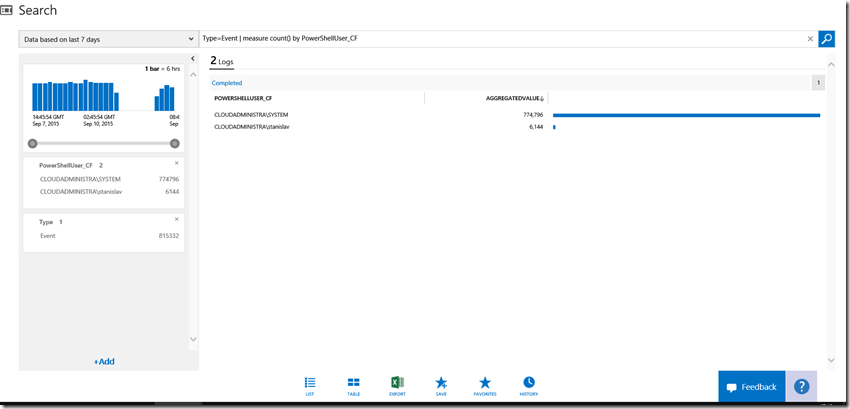This screenshot has width=850, height=409.
Task: Open the 'Data based on last 7 days' dropdown
Action: tap(108, 39)
